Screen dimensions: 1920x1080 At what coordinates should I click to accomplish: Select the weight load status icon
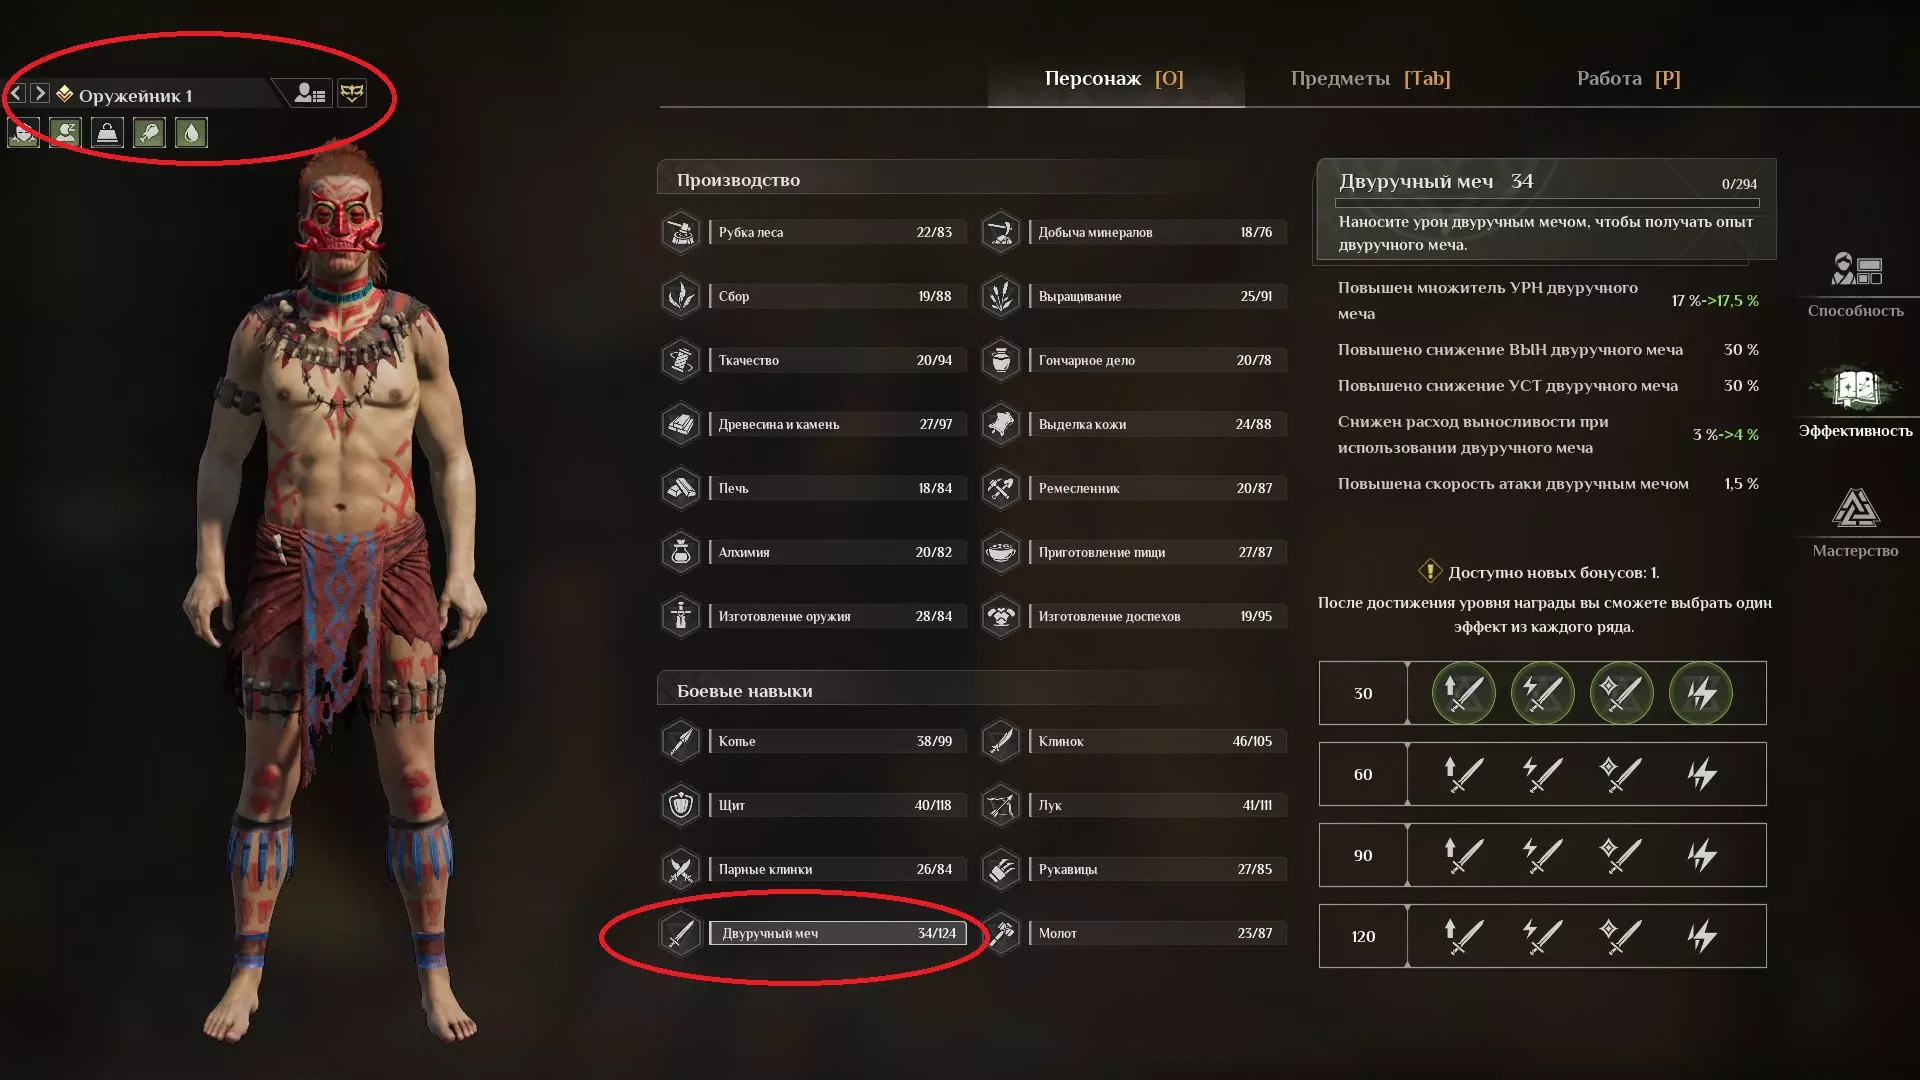point(107,133)
